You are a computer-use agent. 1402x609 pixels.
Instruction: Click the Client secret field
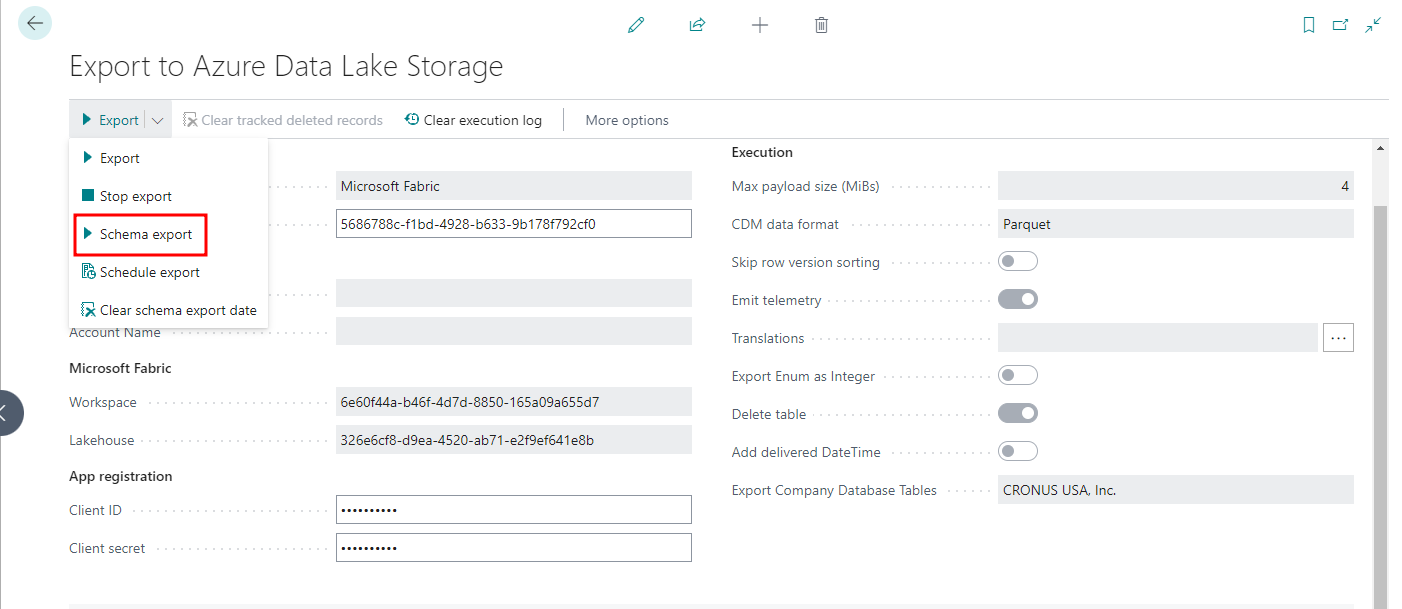point(514,548)
